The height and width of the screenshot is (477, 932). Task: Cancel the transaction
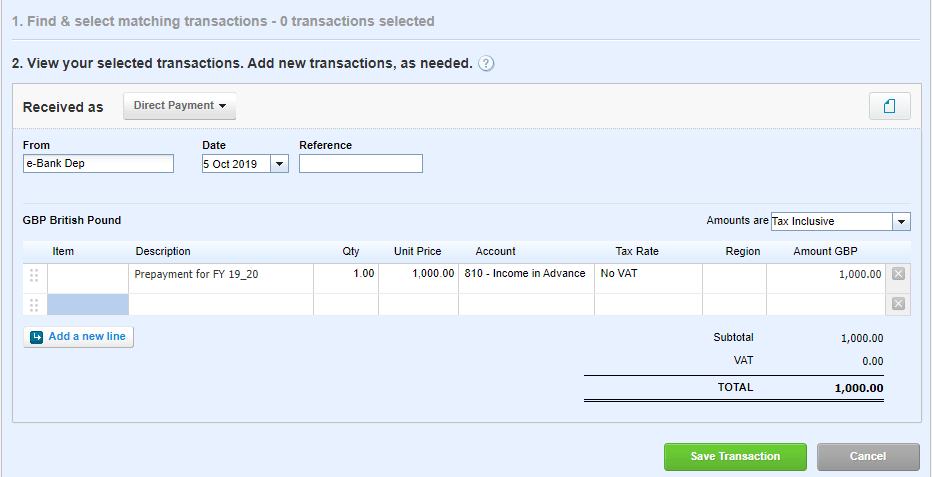[867, 457]
